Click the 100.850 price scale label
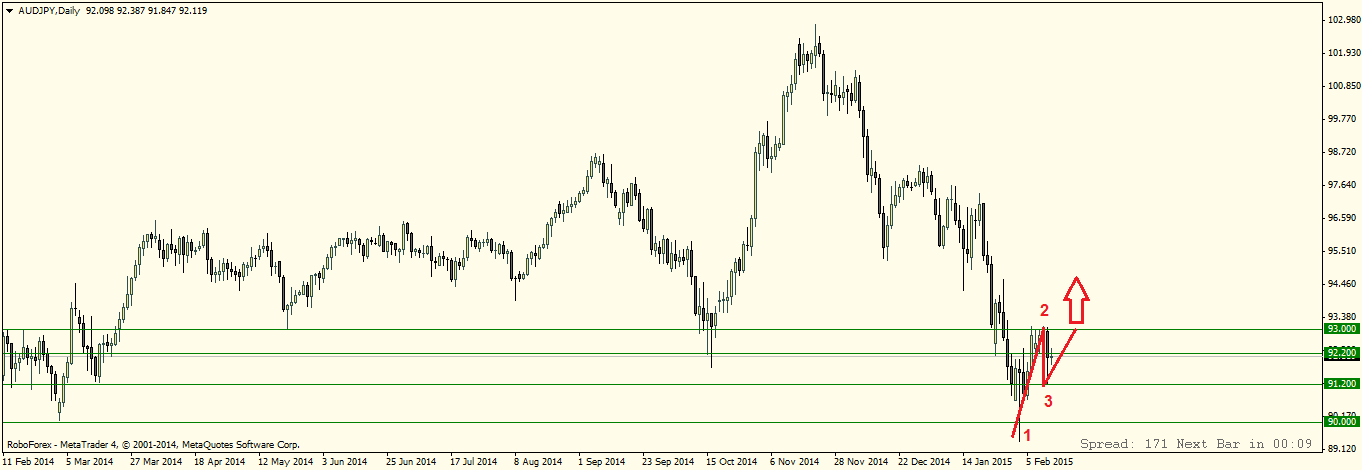1362x470 pixels. 1342,86
